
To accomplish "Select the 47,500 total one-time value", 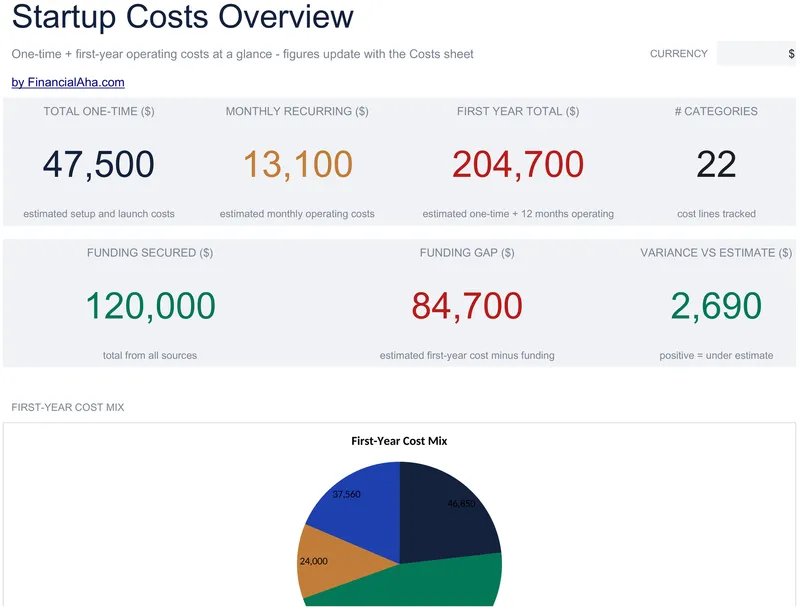I will pos(98,164).
